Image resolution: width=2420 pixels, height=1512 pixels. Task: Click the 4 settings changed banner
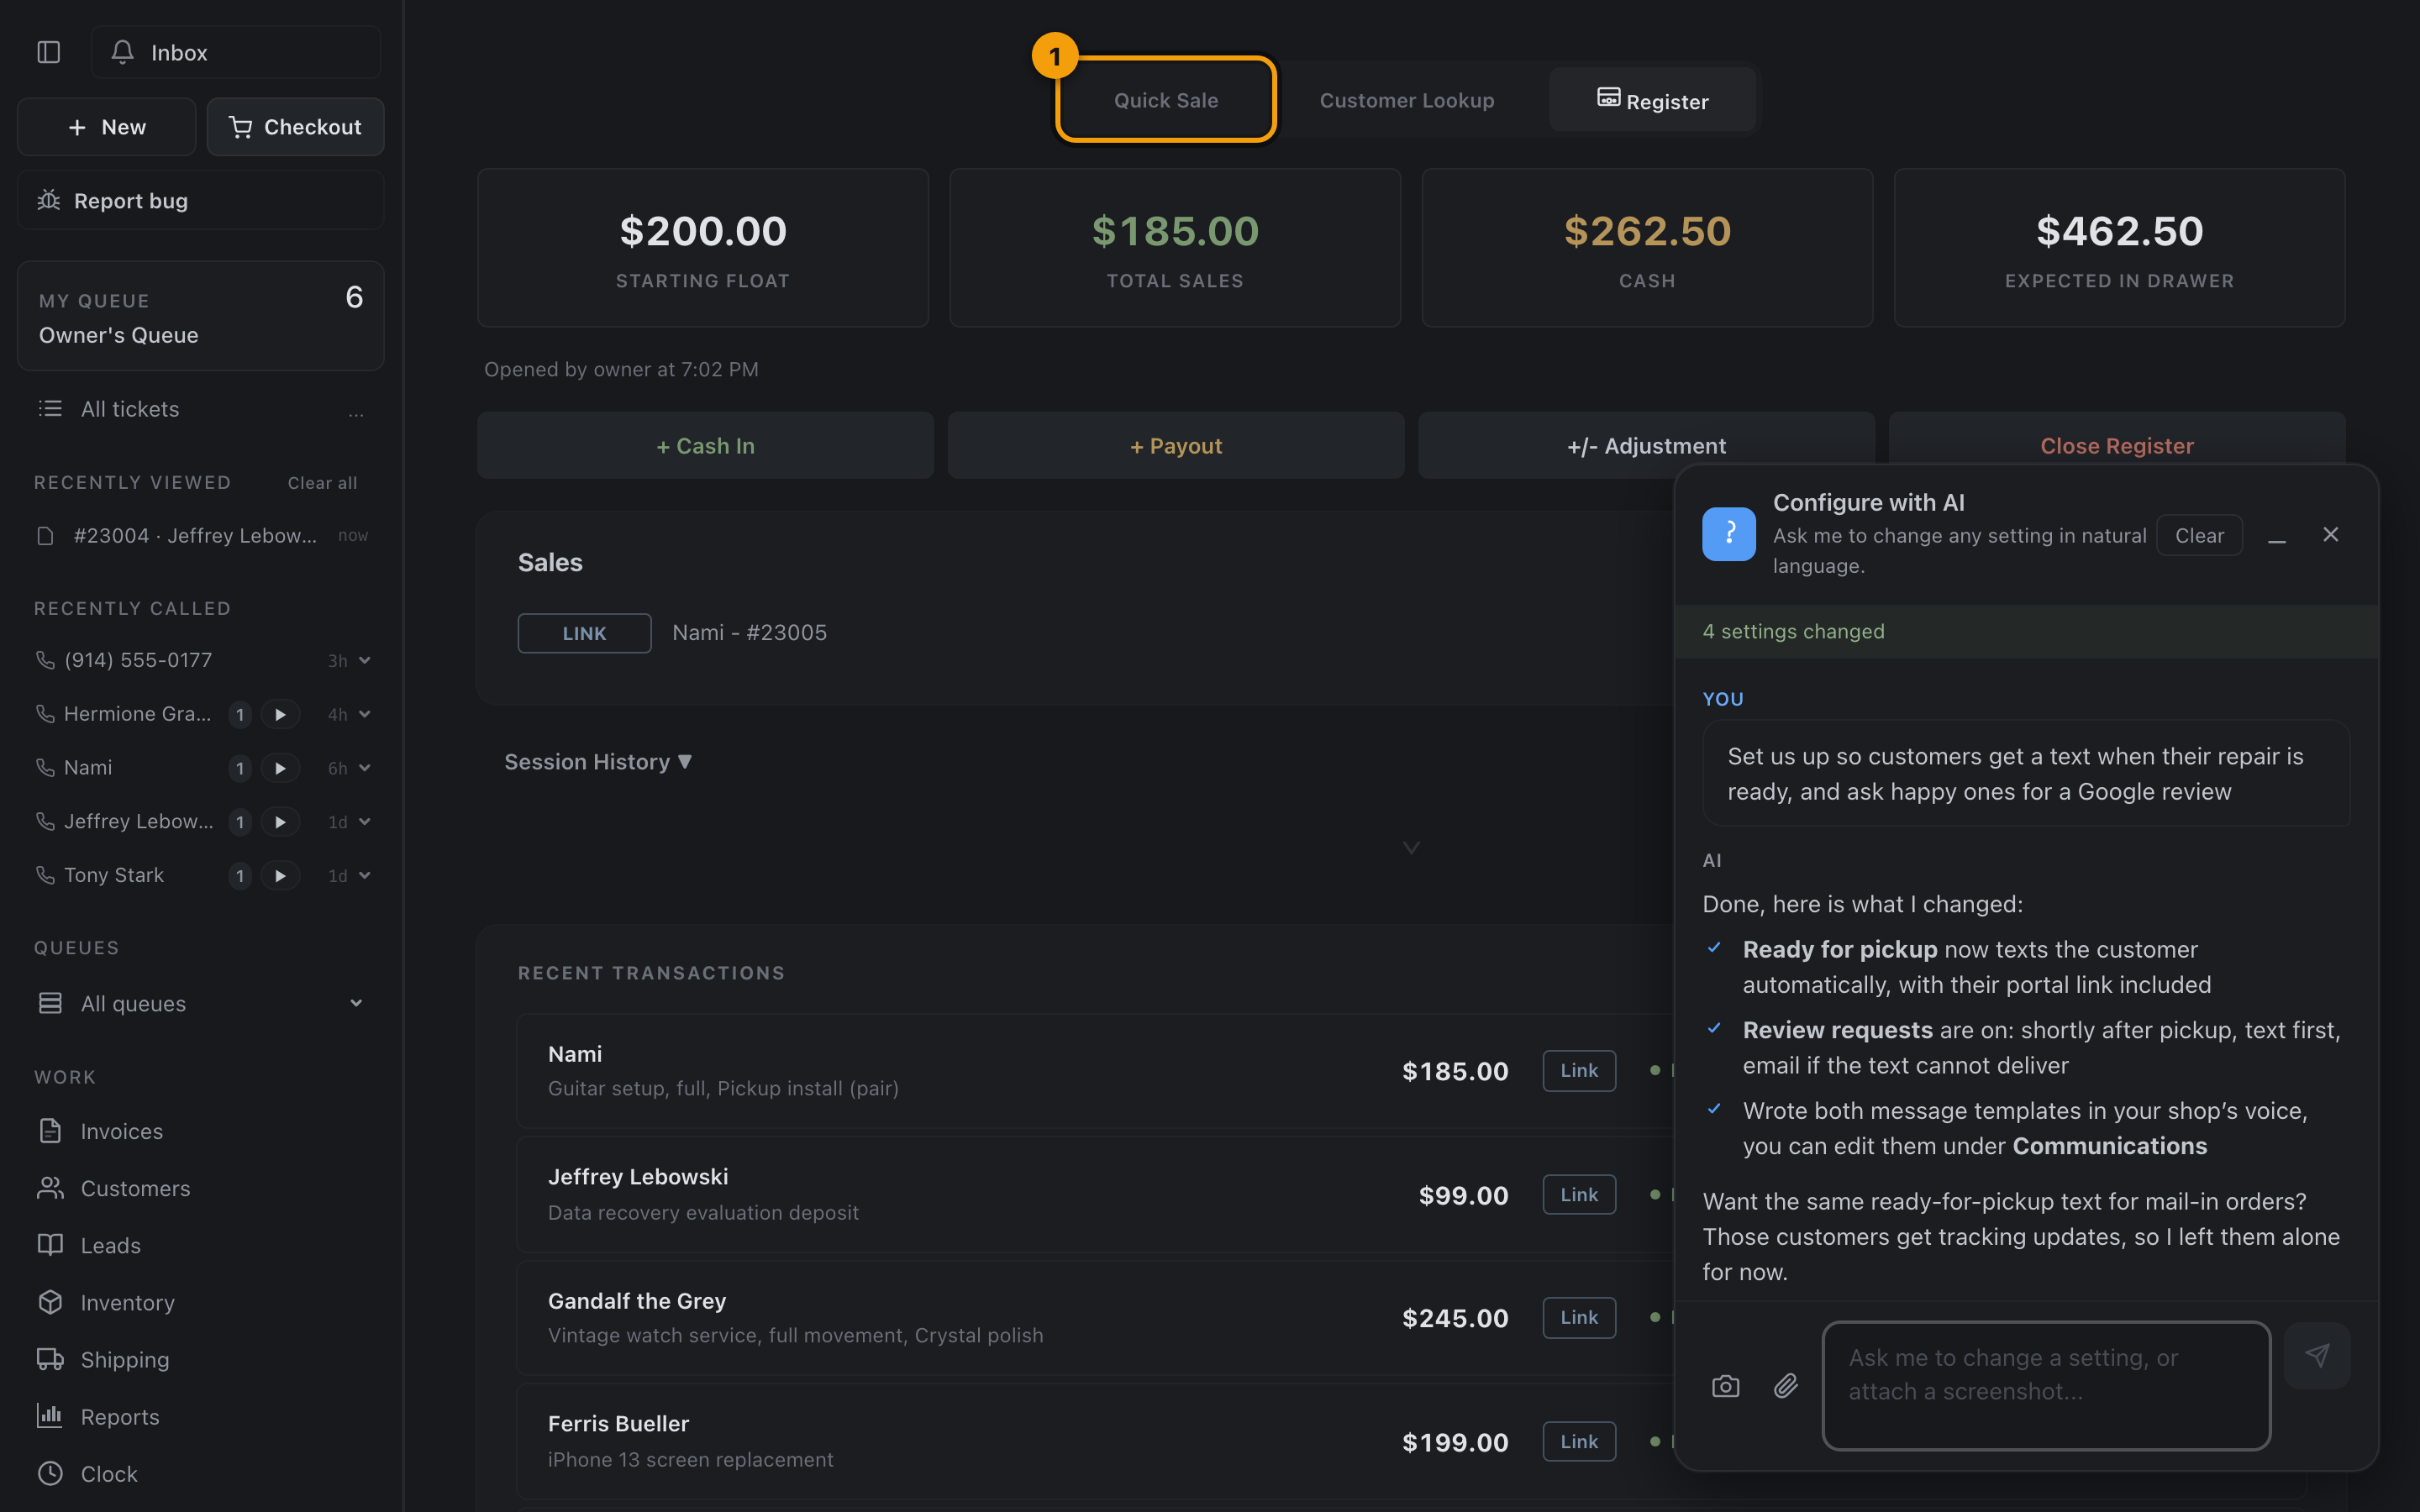[2026, 631]
